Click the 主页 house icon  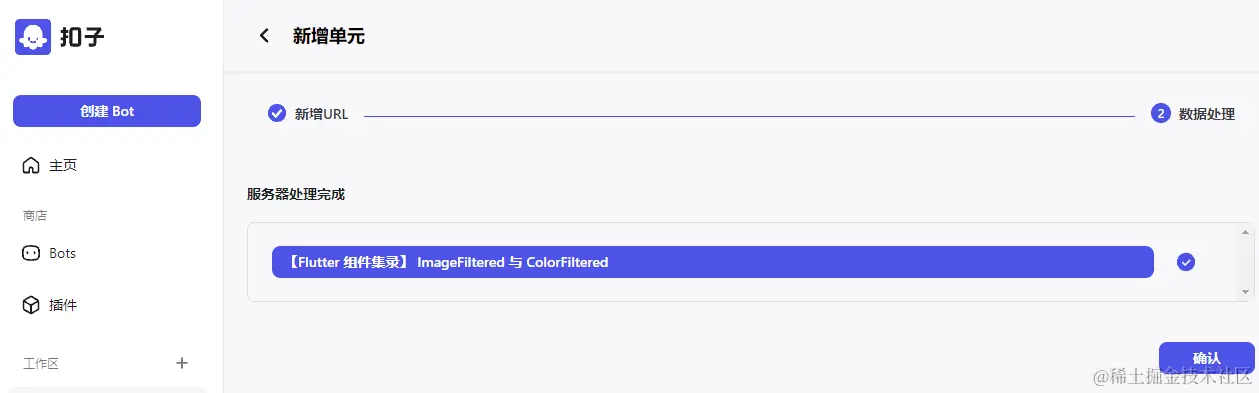tap(31, 165)
